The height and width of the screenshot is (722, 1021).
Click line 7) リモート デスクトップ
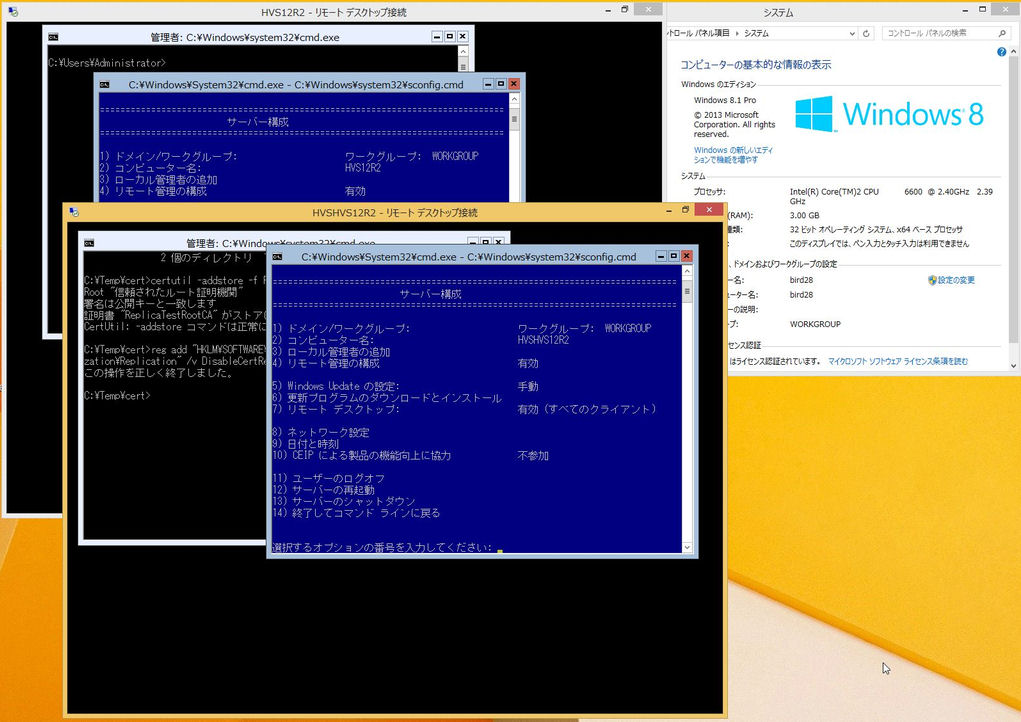tap(336, 409)
